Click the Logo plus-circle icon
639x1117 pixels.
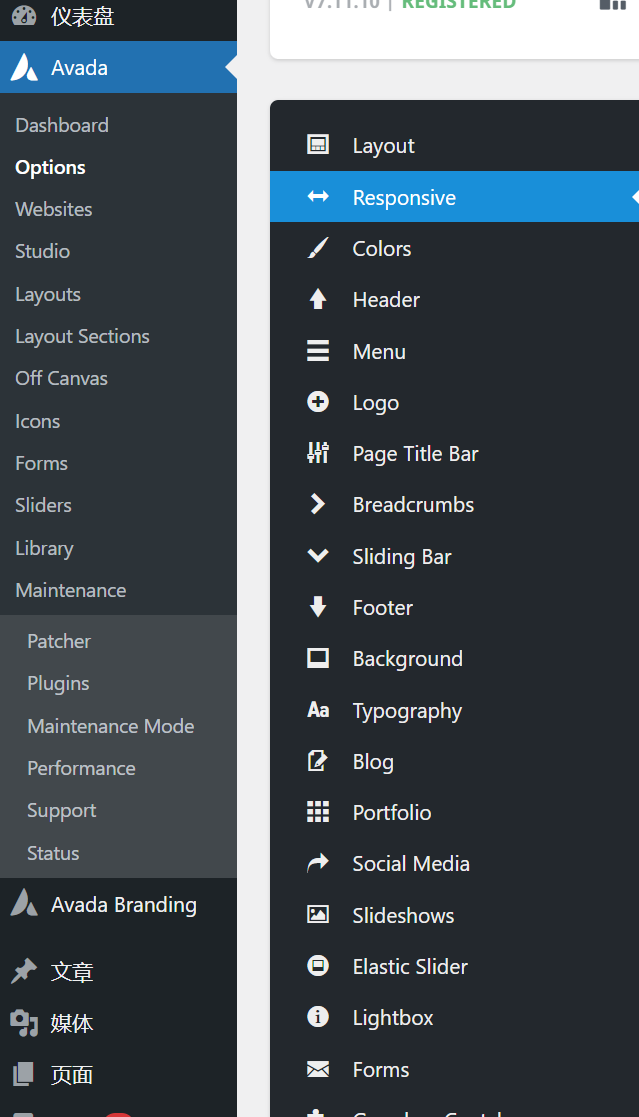click(318, 402)
